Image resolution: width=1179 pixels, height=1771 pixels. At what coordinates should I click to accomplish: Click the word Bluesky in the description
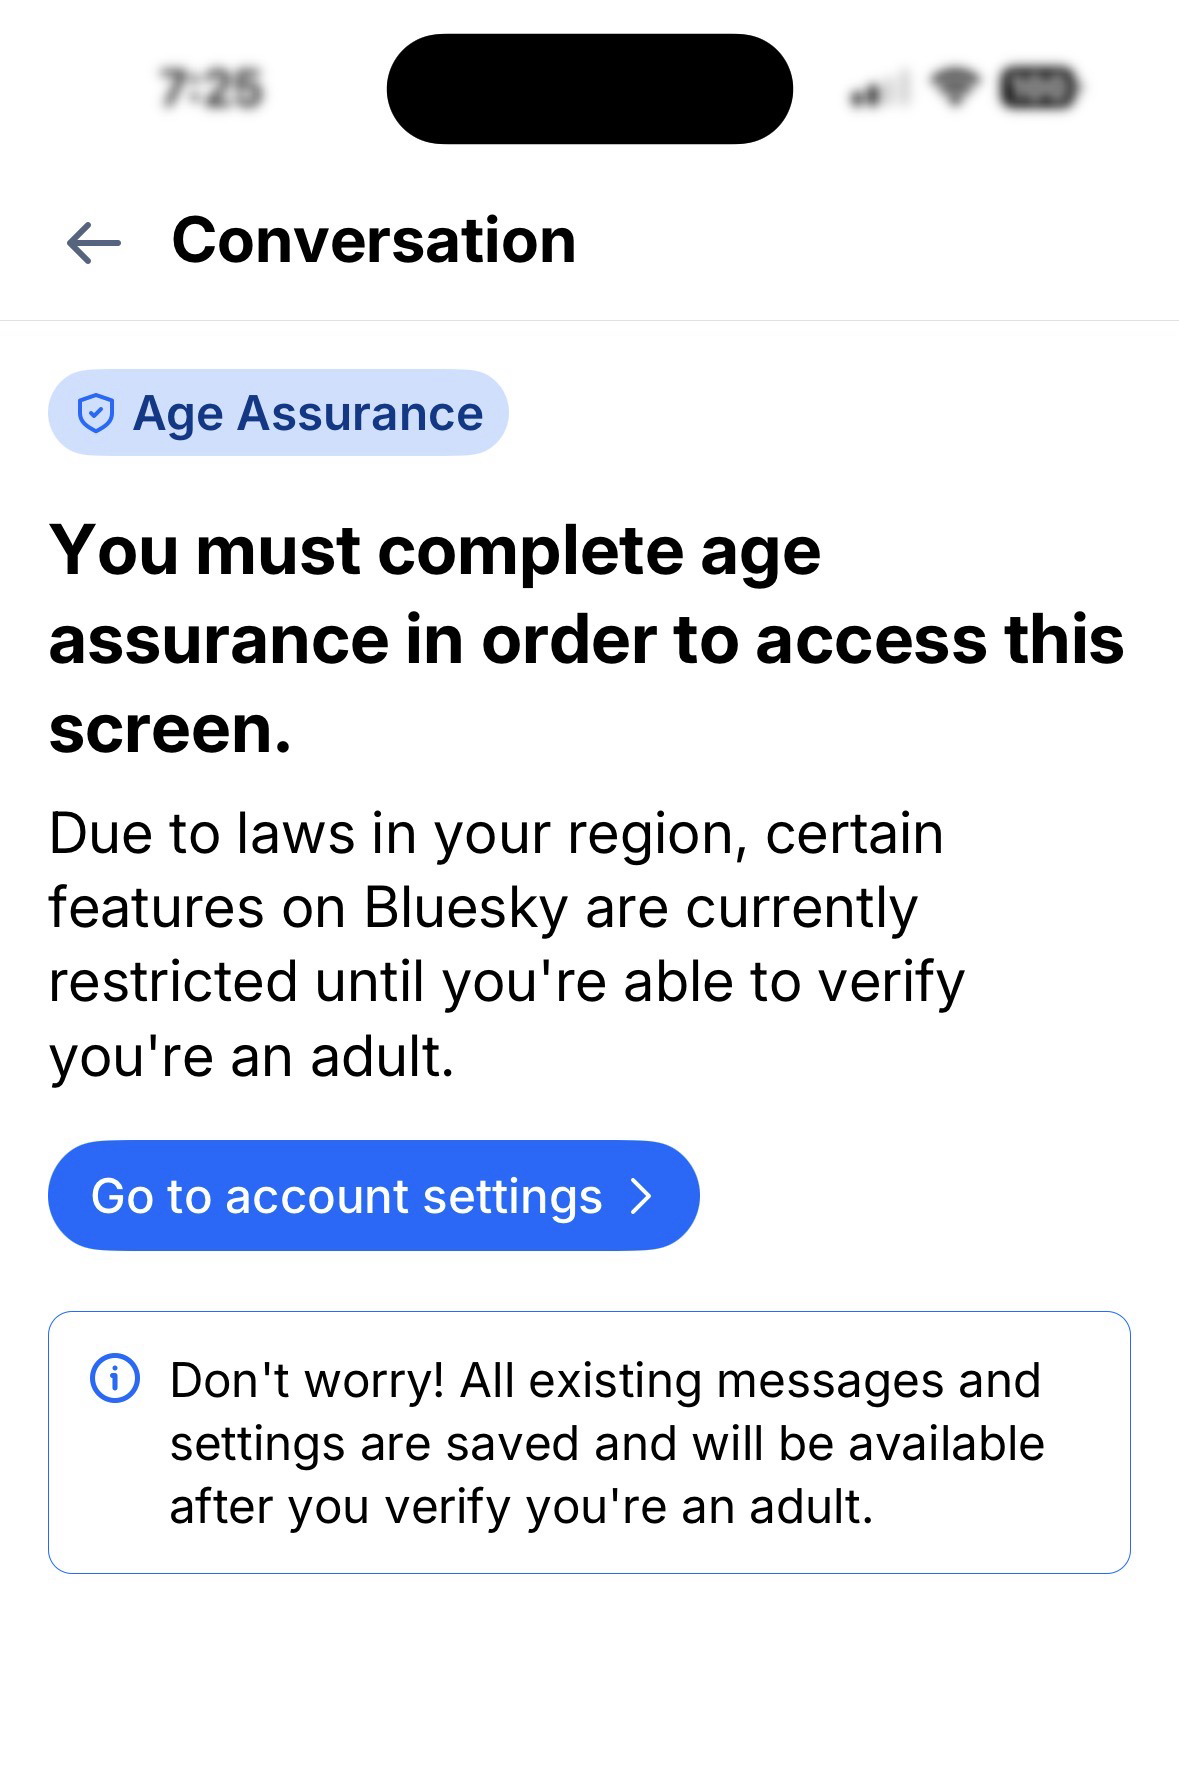tap(467, 908)
